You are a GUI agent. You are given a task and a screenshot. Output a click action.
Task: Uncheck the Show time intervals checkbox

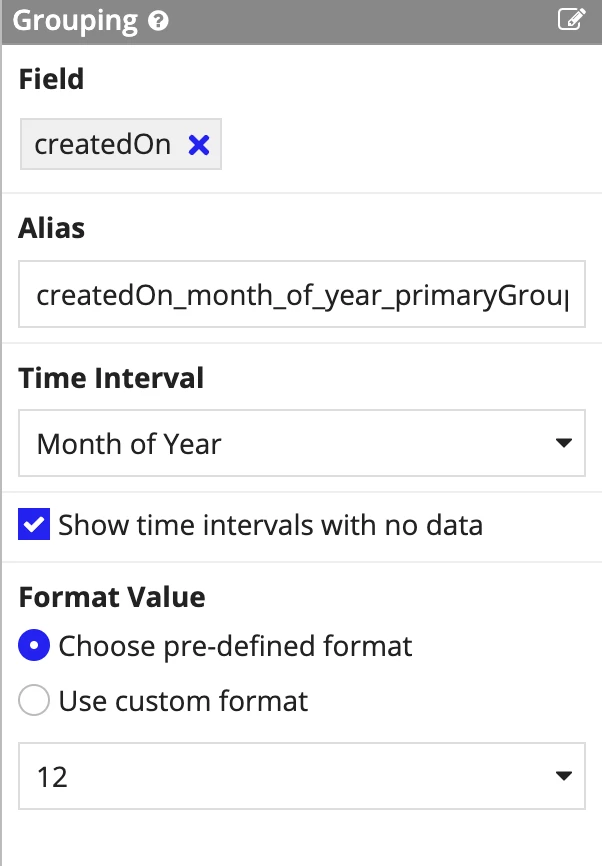coord(34,524)
